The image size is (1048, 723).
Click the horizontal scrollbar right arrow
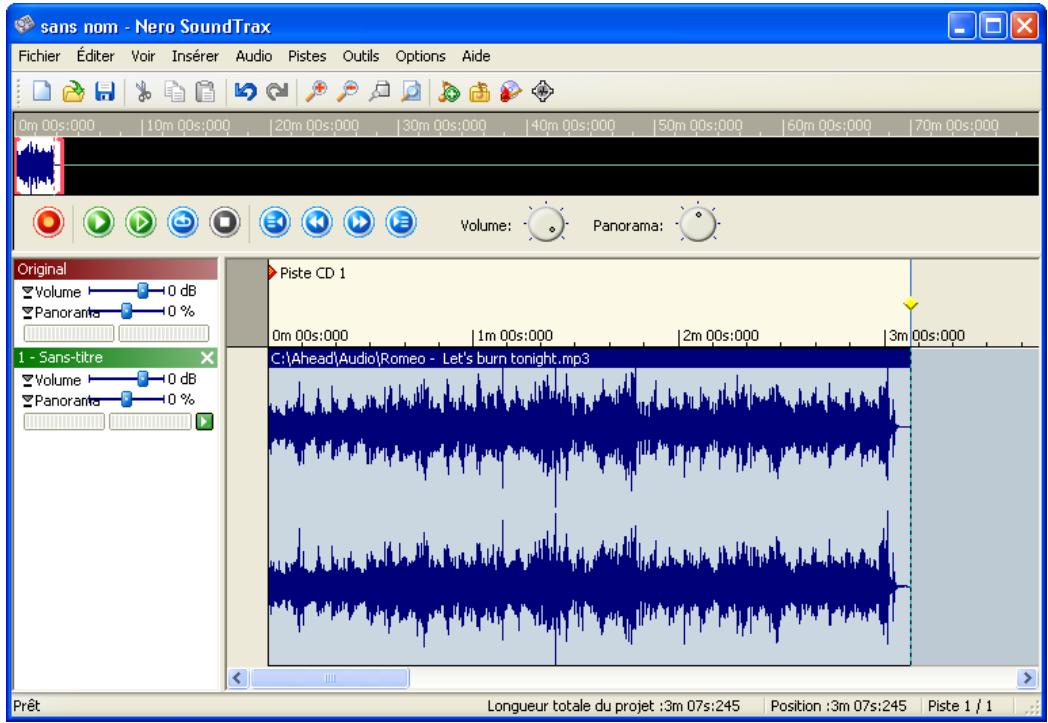point(1027,678)
